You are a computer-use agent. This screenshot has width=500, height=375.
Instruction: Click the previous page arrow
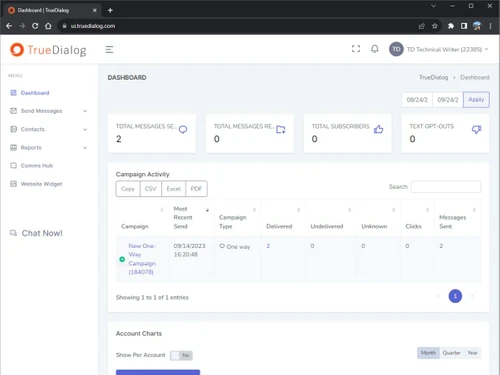[x=438, y=296]
